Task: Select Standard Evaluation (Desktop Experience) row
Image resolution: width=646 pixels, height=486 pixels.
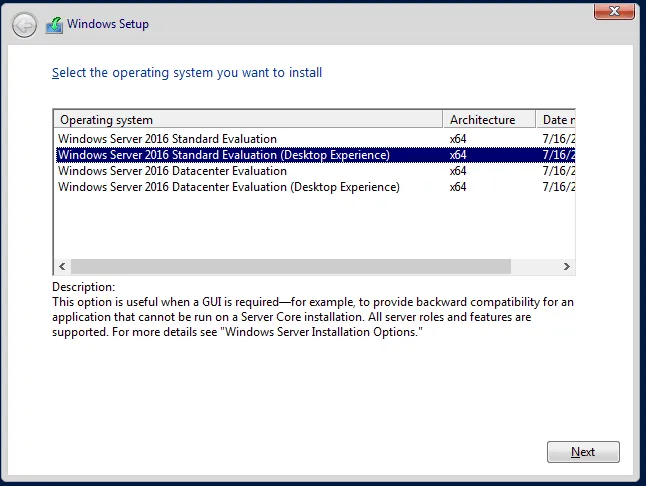Action: coord(315,155)
